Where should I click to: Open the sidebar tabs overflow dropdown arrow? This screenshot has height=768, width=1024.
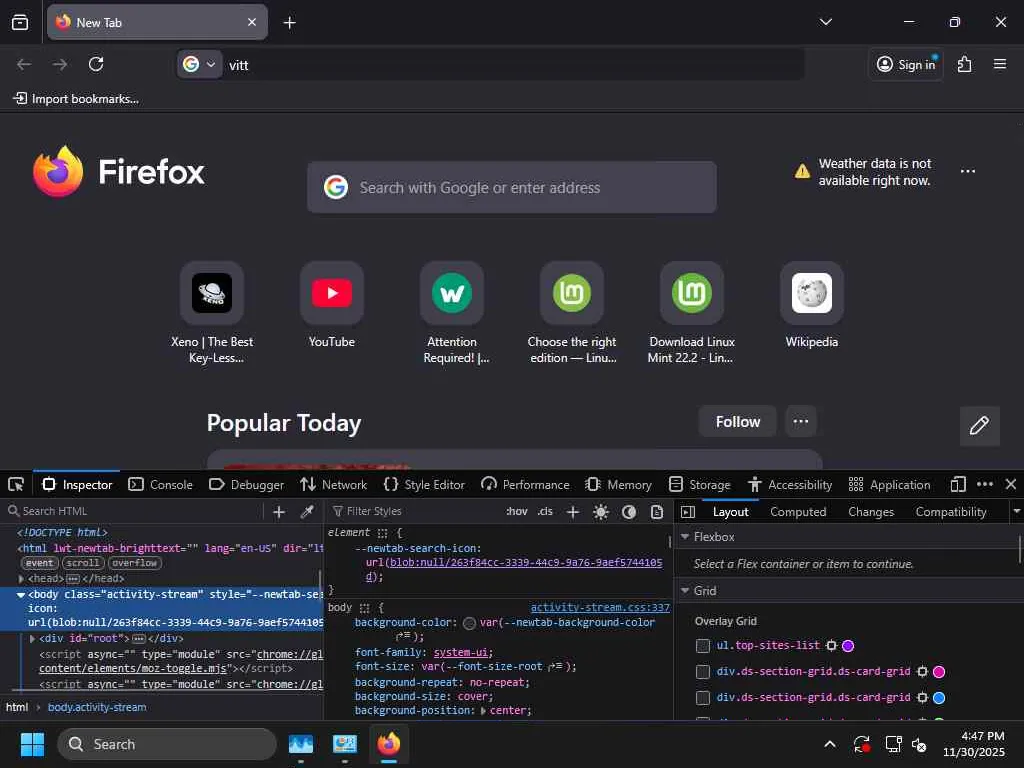[x=1016, y=511]
